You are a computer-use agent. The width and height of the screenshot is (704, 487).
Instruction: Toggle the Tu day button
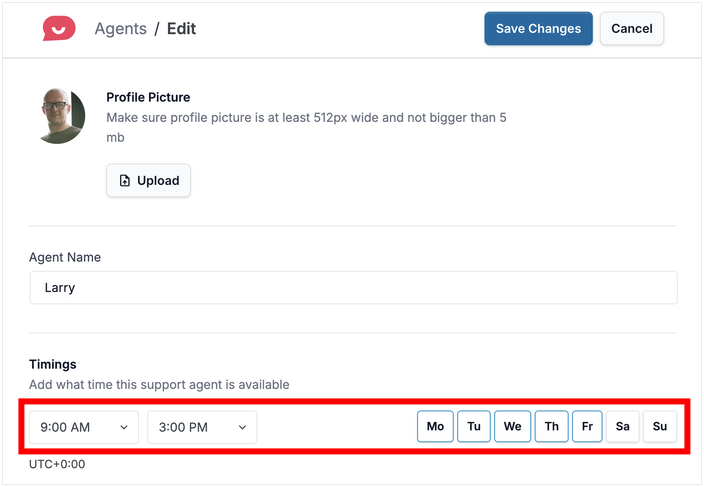tap(474, 427)
